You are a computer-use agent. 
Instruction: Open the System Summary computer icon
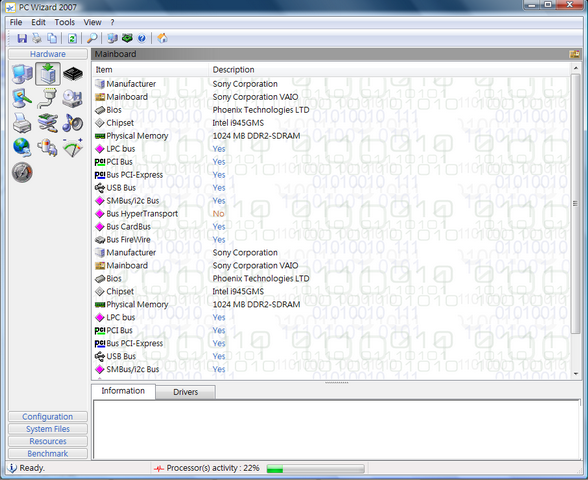(22, 74)
